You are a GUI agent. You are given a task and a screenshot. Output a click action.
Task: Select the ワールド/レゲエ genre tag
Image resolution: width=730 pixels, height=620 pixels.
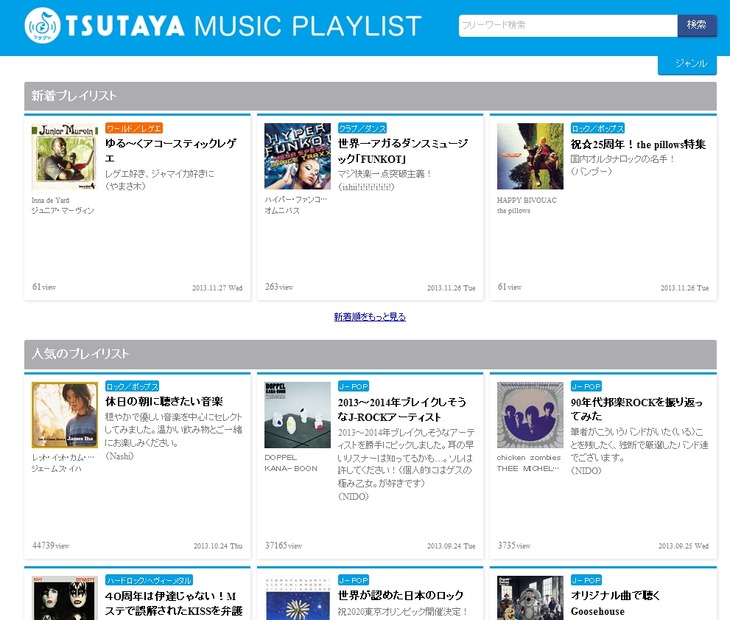coord(134,128)
